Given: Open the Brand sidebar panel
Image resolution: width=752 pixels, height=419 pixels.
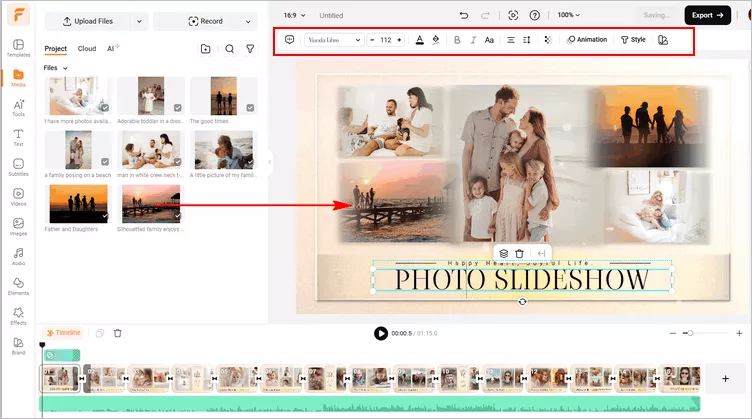Looking at the screenshot, I should pos(18,345).
